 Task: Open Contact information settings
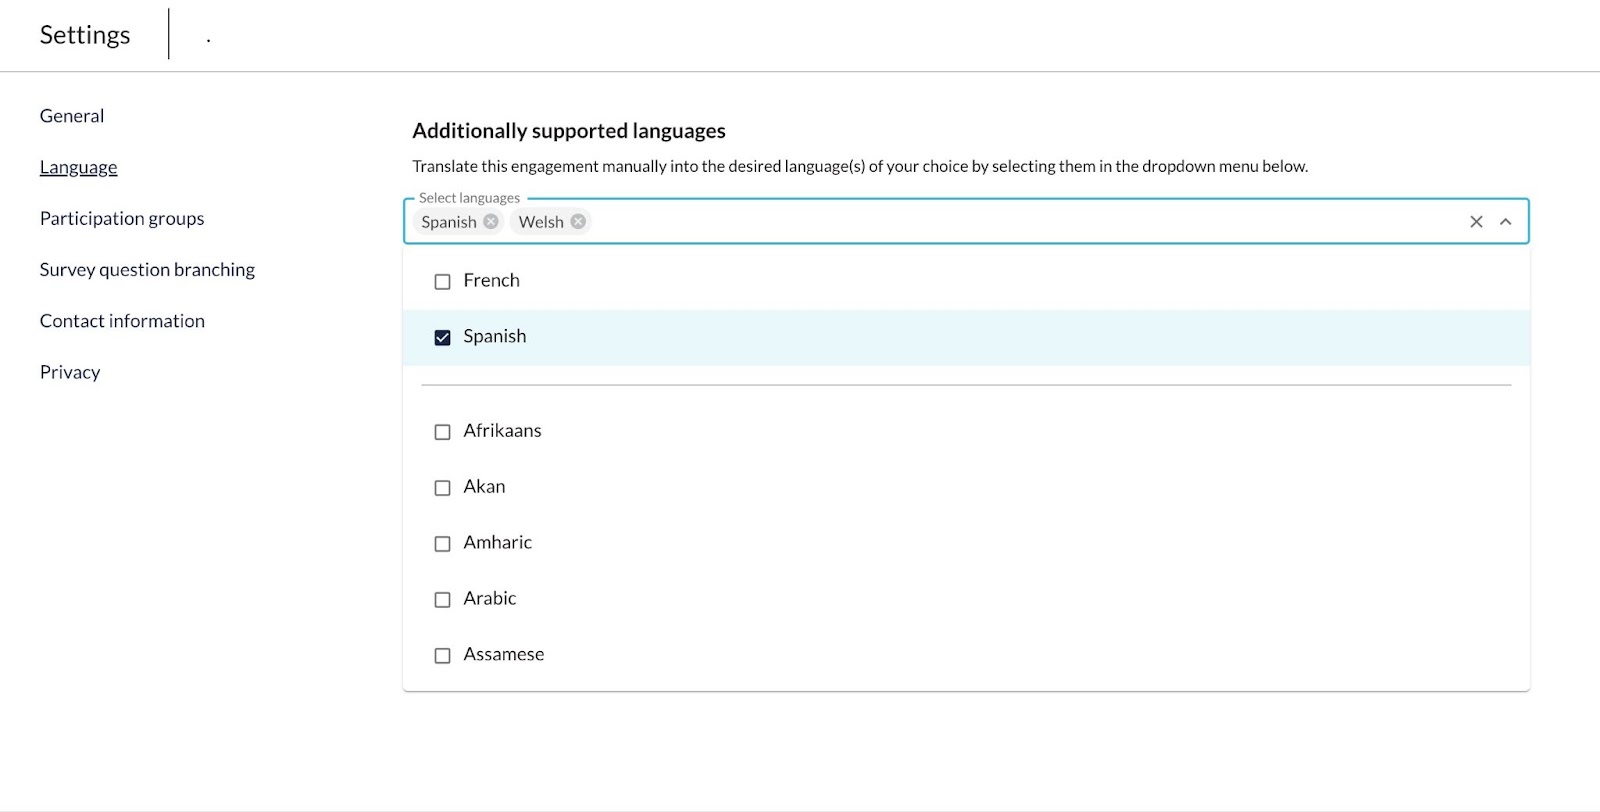click(x=122, y=321)
